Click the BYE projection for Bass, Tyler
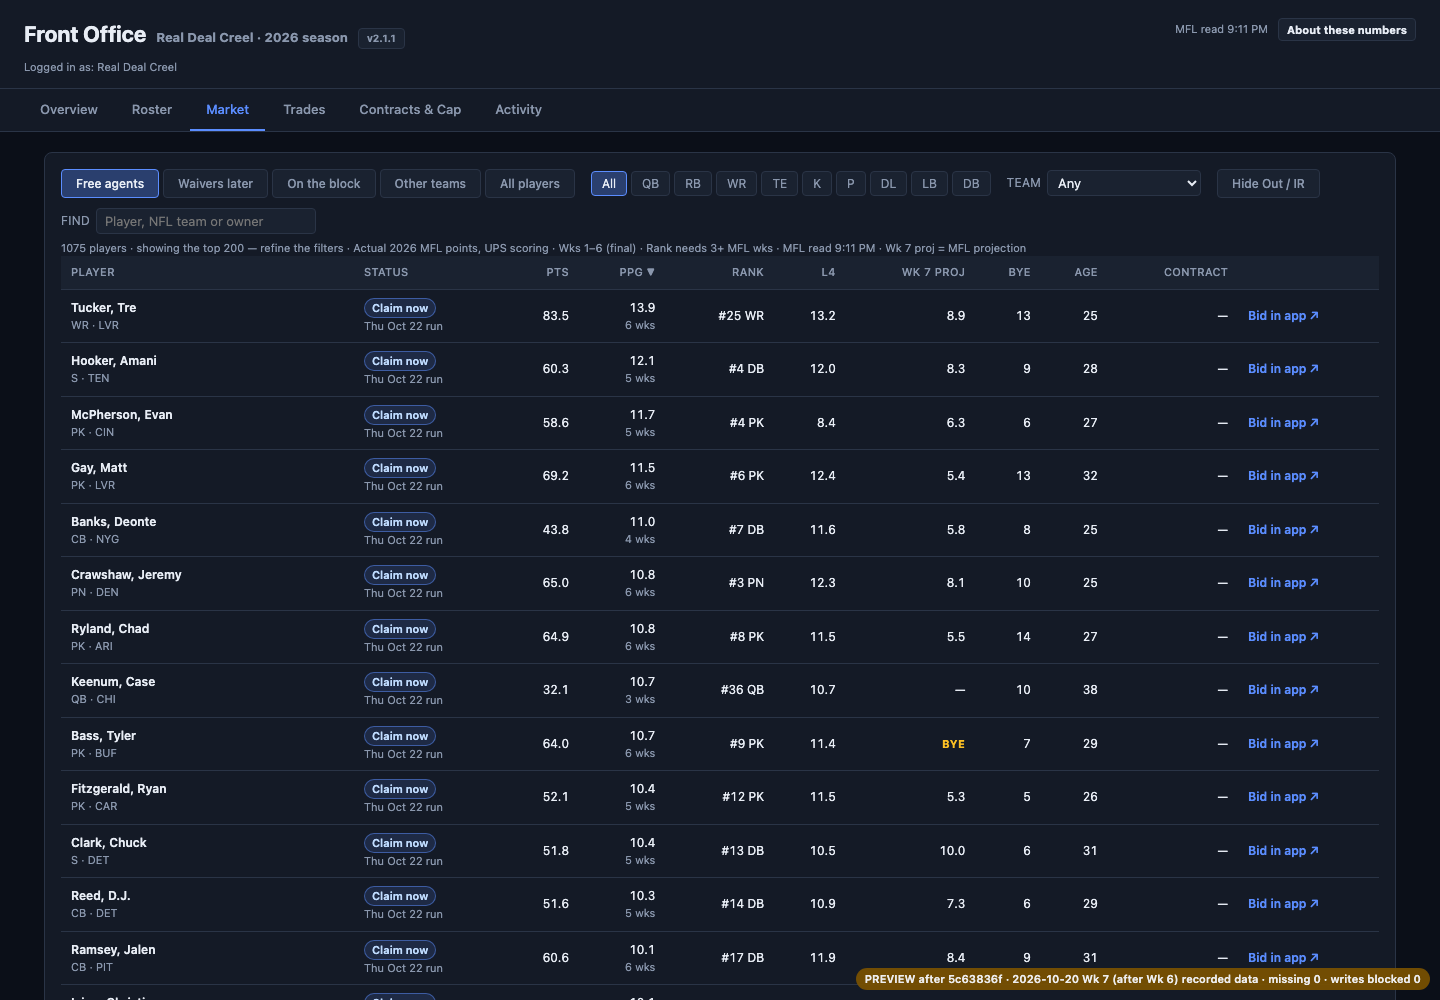The height and width of the screenshot is (1000, 1440). click(953, 744)
